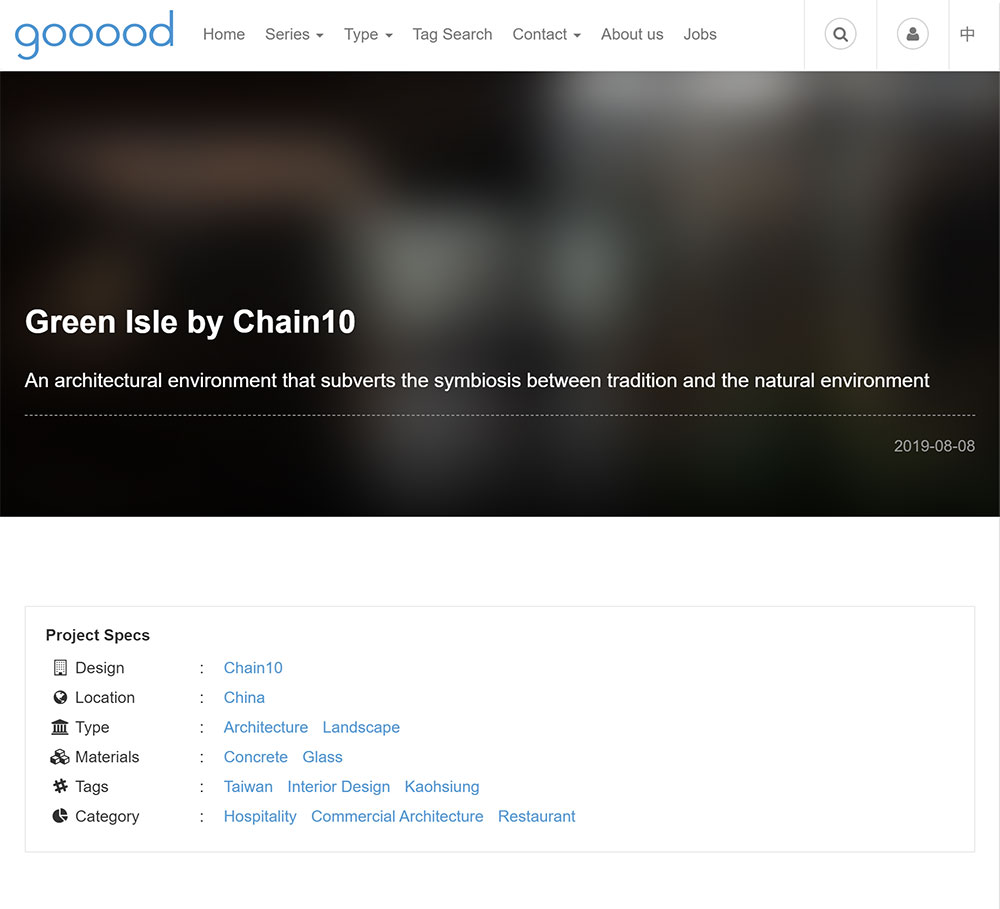Click the article subtitle about symbiosis
The width and height of the screenshot is (1000, 909).
(x=477, y=381)
